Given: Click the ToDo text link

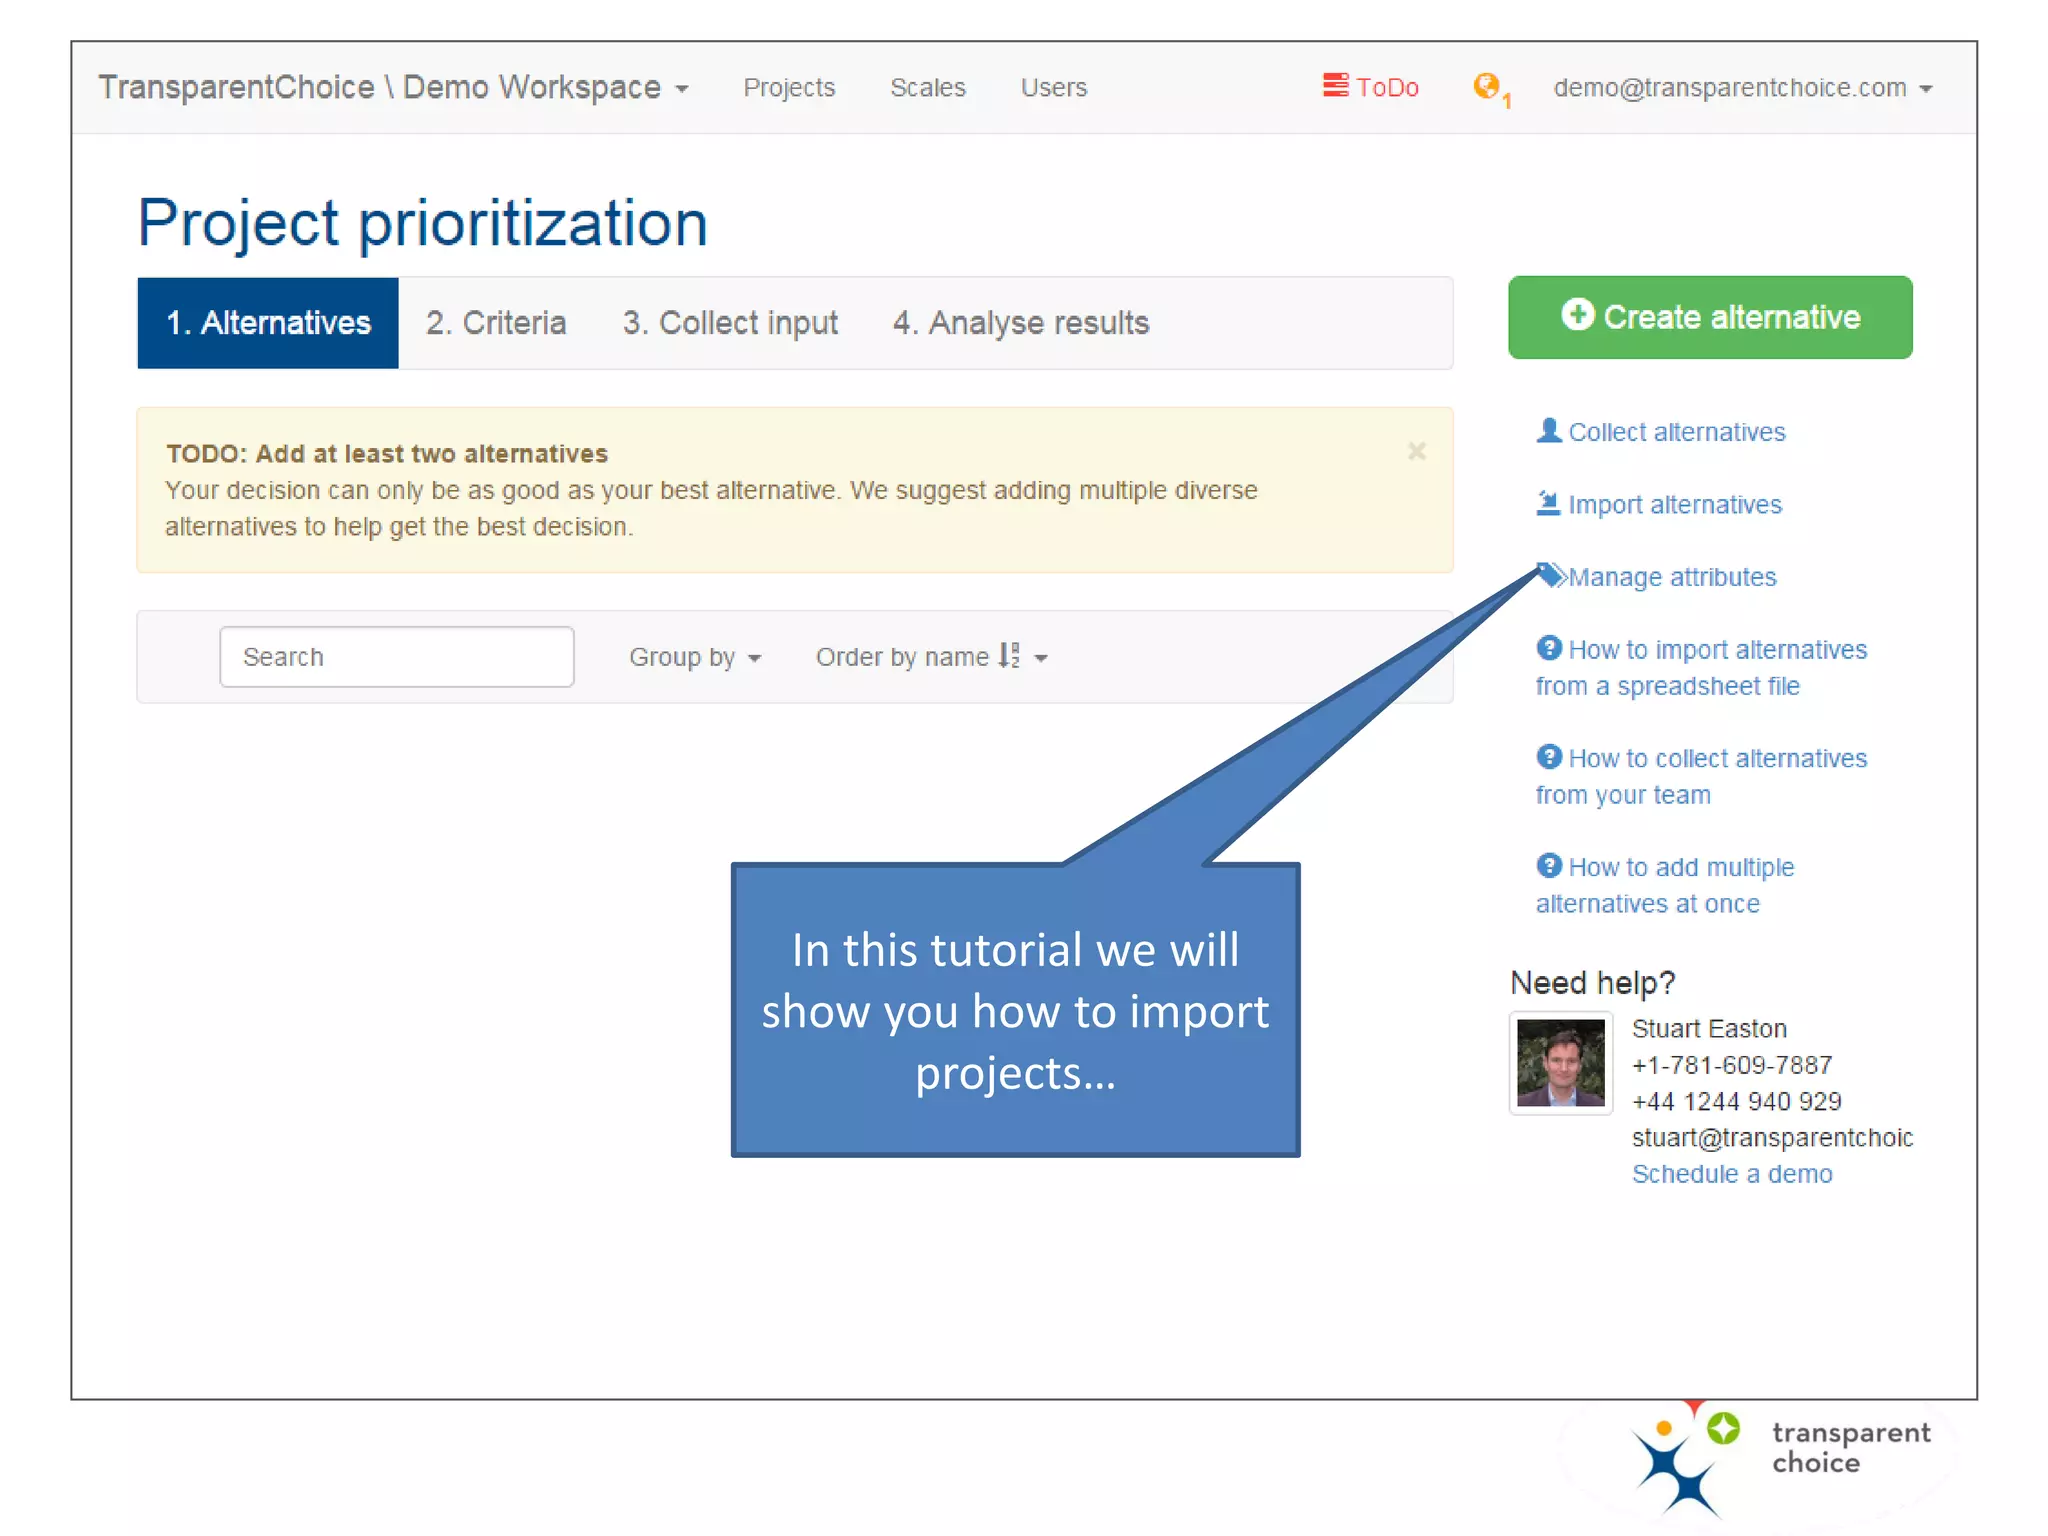Looking at the screenshot, I should pyautogui.click(x=1387, y=88).
